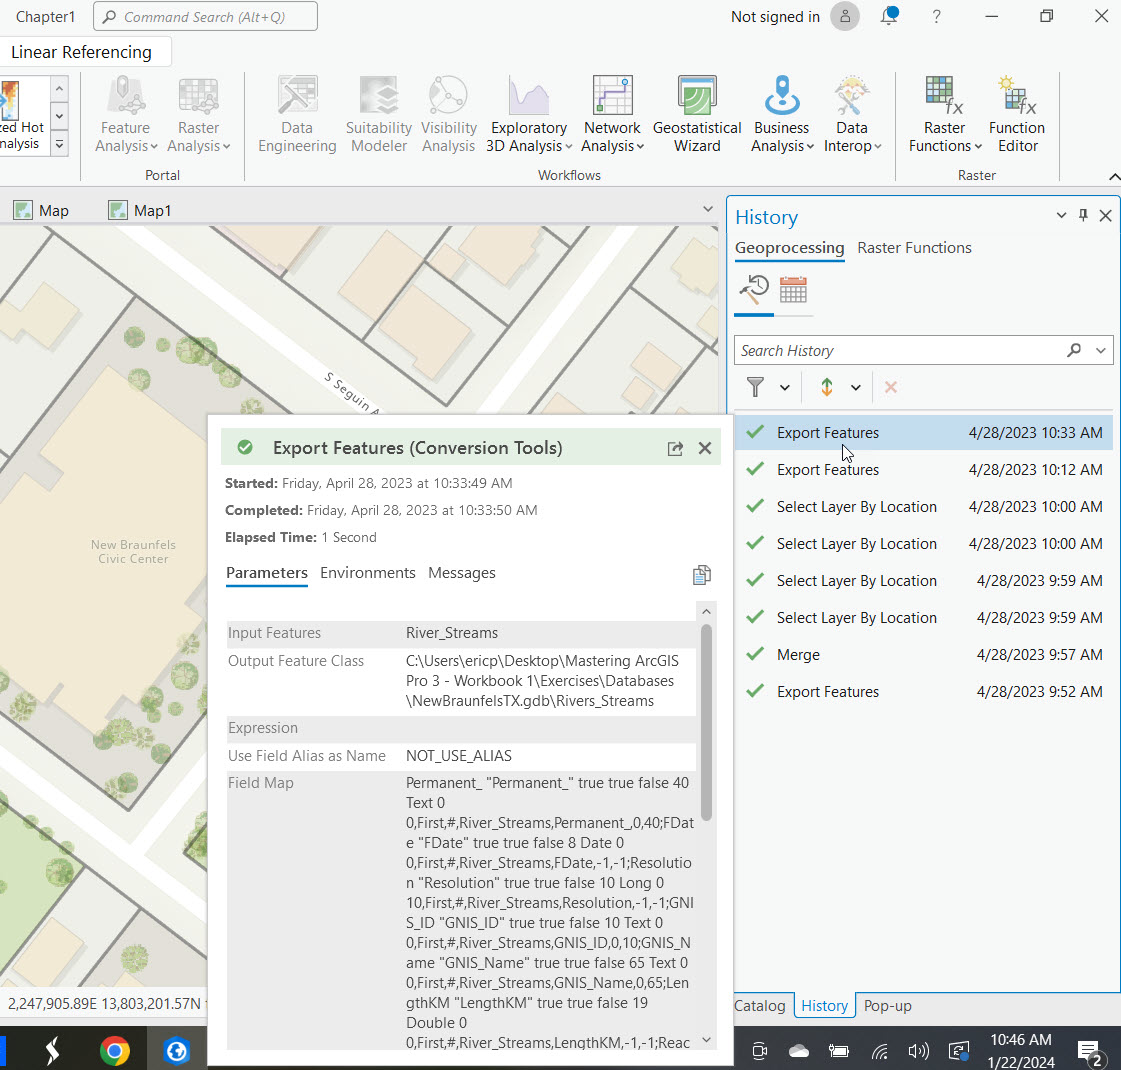Show scheduled geoprocessing tools calendar icon
This screenshot has width=1121, height=1070.
pos(793,290)
